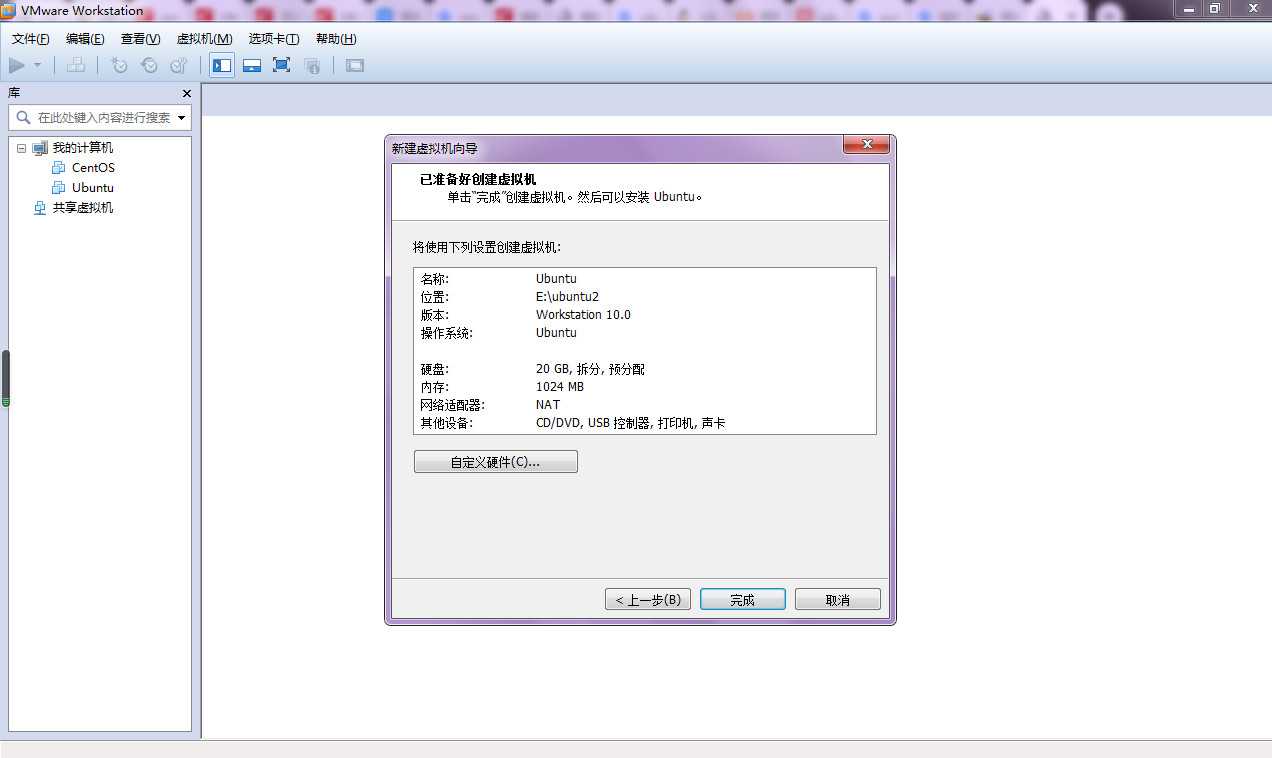Click the VMware Workstation title bar icon

click(x=9, y=10)
